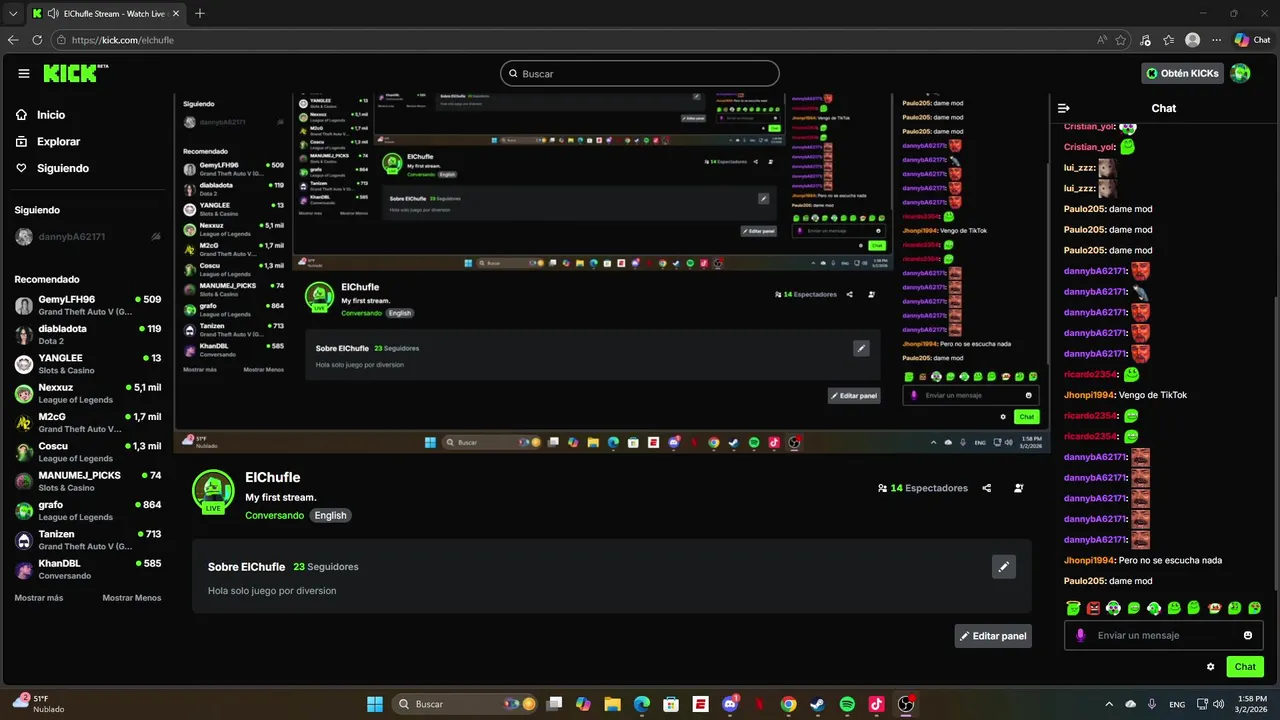Image resolution: width=1280 pixels, height=720 pixels.
Task: Click the browser address bar URL
Action: (123, 40)
